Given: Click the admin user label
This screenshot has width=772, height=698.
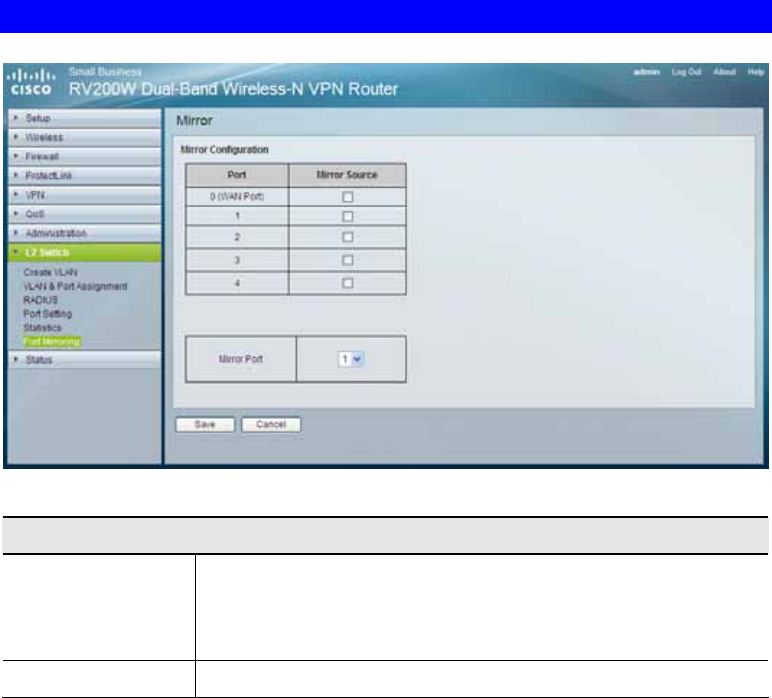Looking at the screenshot, I should pos(646,72).
